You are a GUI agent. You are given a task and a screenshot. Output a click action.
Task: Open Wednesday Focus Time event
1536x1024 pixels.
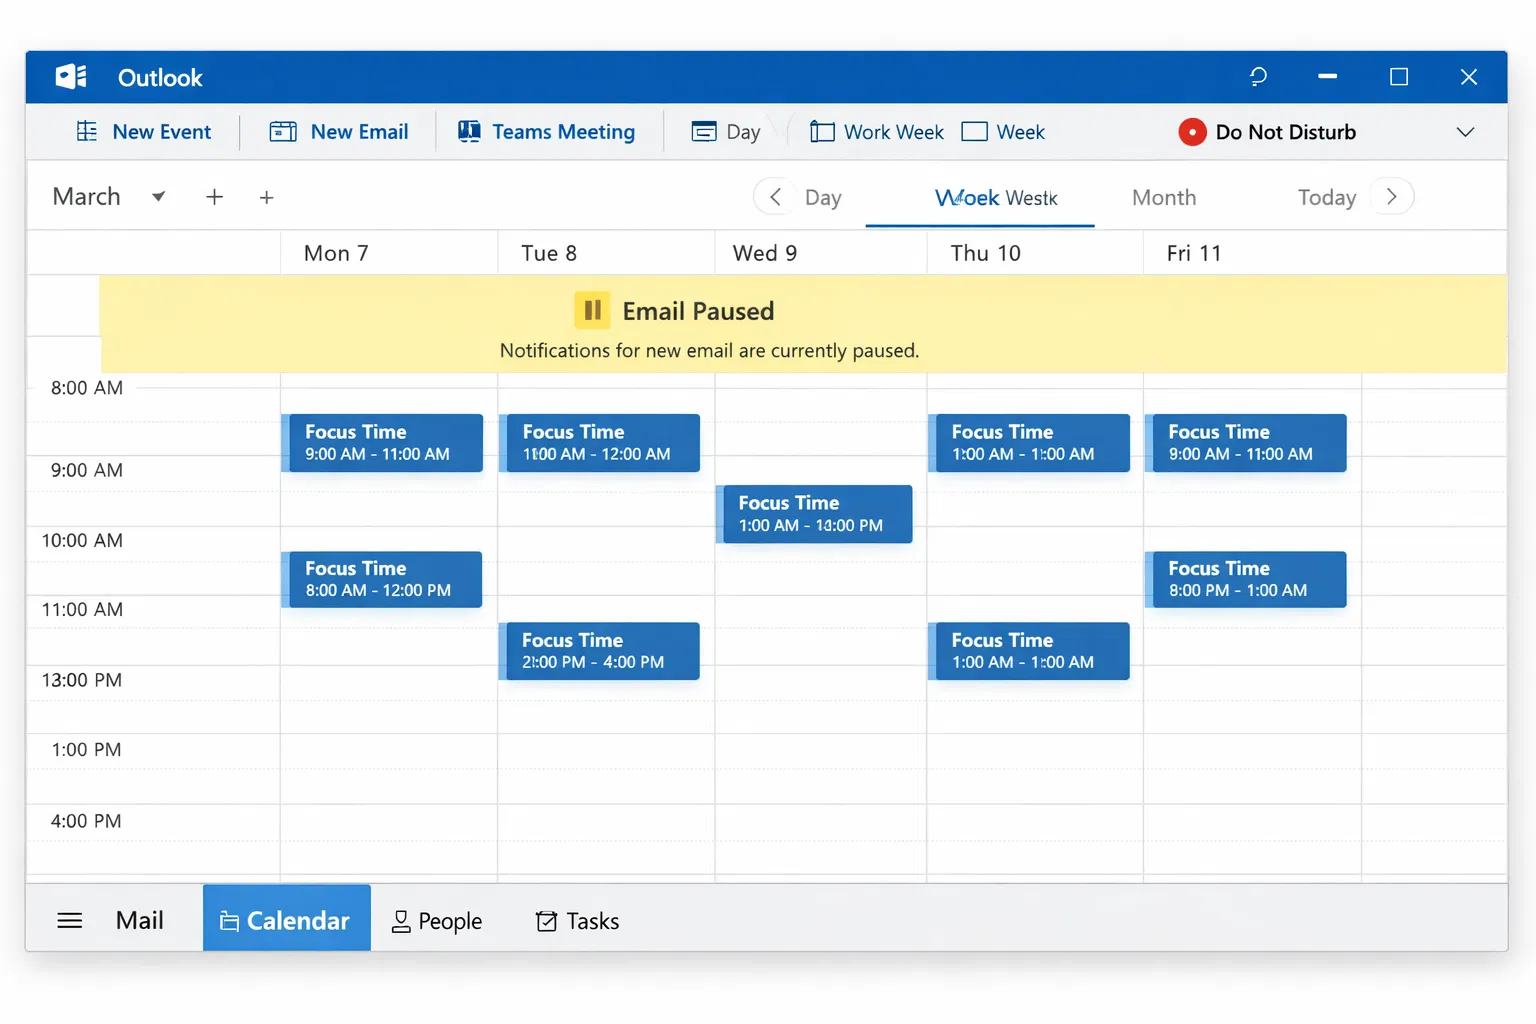(814, 514)
